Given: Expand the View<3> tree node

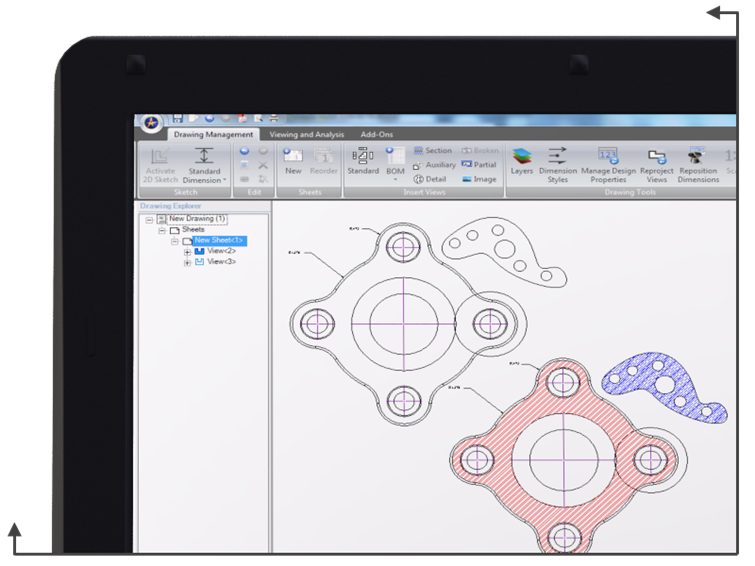Looking at the screenshot, I should (x=187, y=263).
